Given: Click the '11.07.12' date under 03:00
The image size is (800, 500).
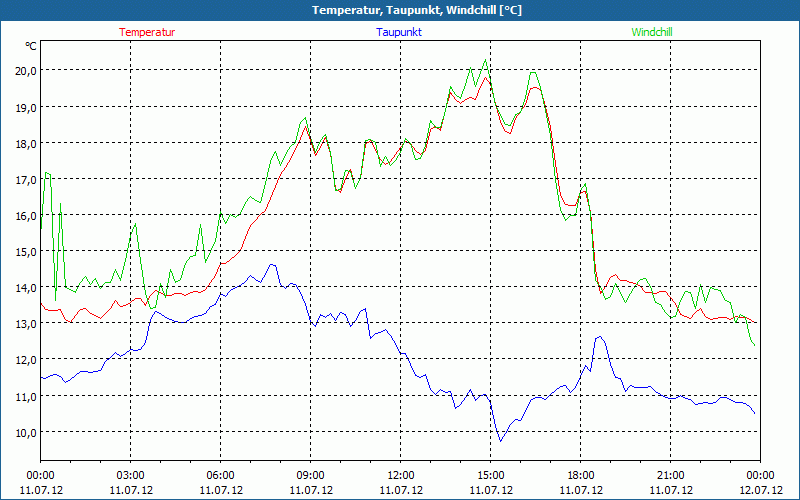Looking at the screenshot, I should click(131, 490).
